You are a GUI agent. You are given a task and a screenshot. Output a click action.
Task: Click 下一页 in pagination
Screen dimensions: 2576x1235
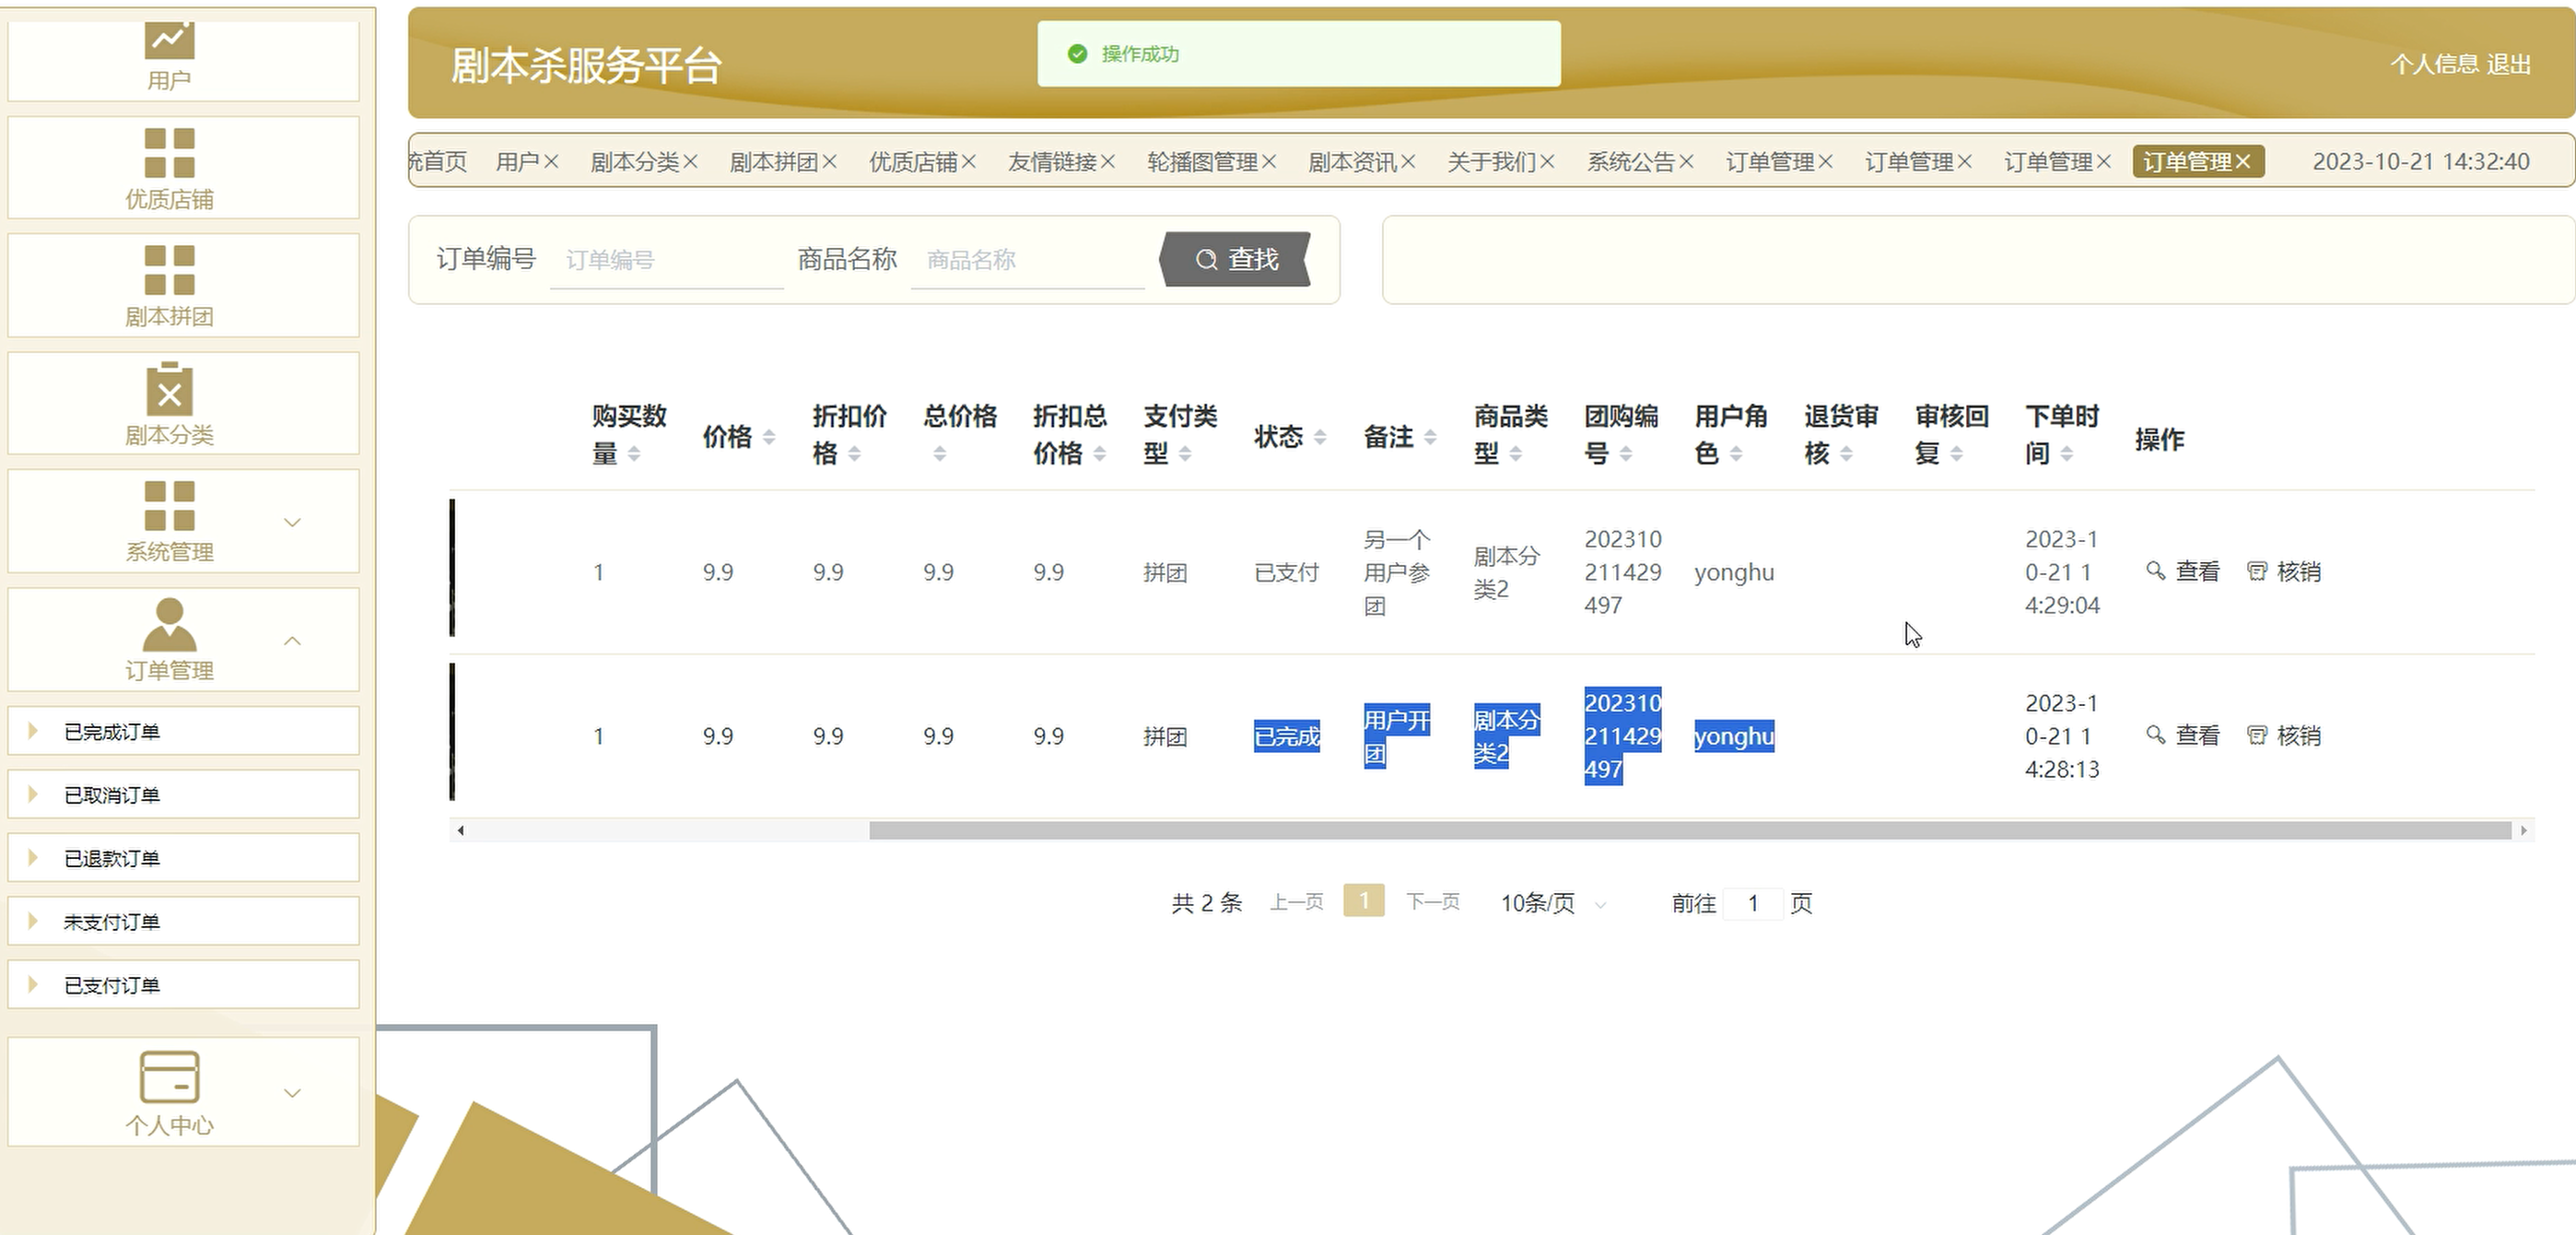(x=1433, y=902)
